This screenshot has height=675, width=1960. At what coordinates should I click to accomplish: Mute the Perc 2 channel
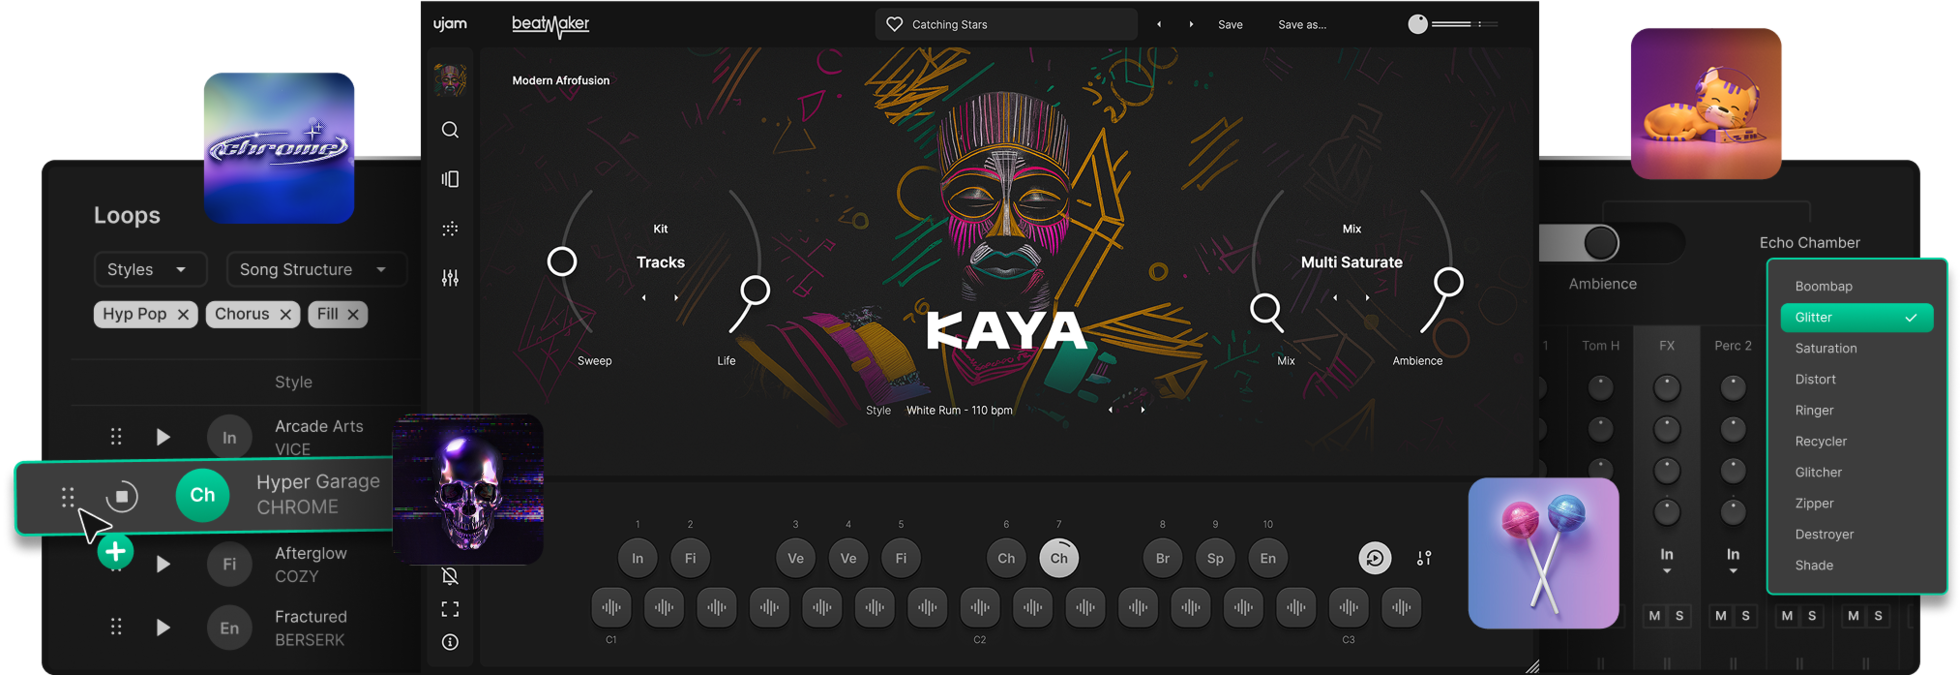click(x=1720, y=616)
